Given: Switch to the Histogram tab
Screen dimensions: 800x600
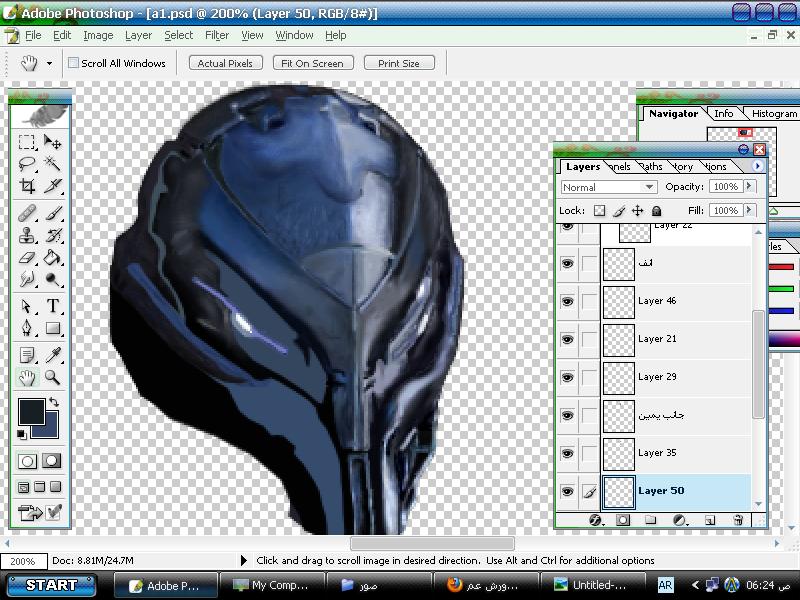Looking at the screenshot, I should [774, 114].
